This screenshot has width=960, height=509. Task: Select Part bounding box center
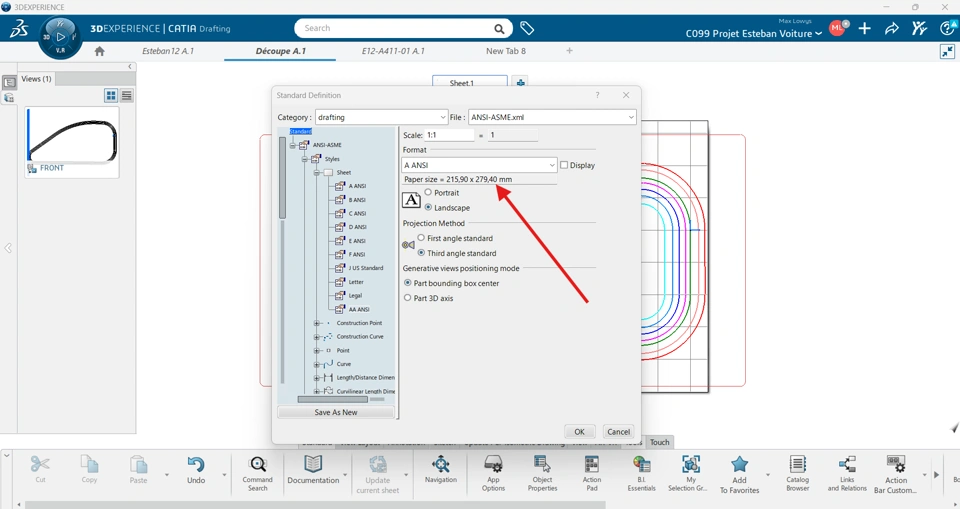pyautogui.click(x=408, y=283)
